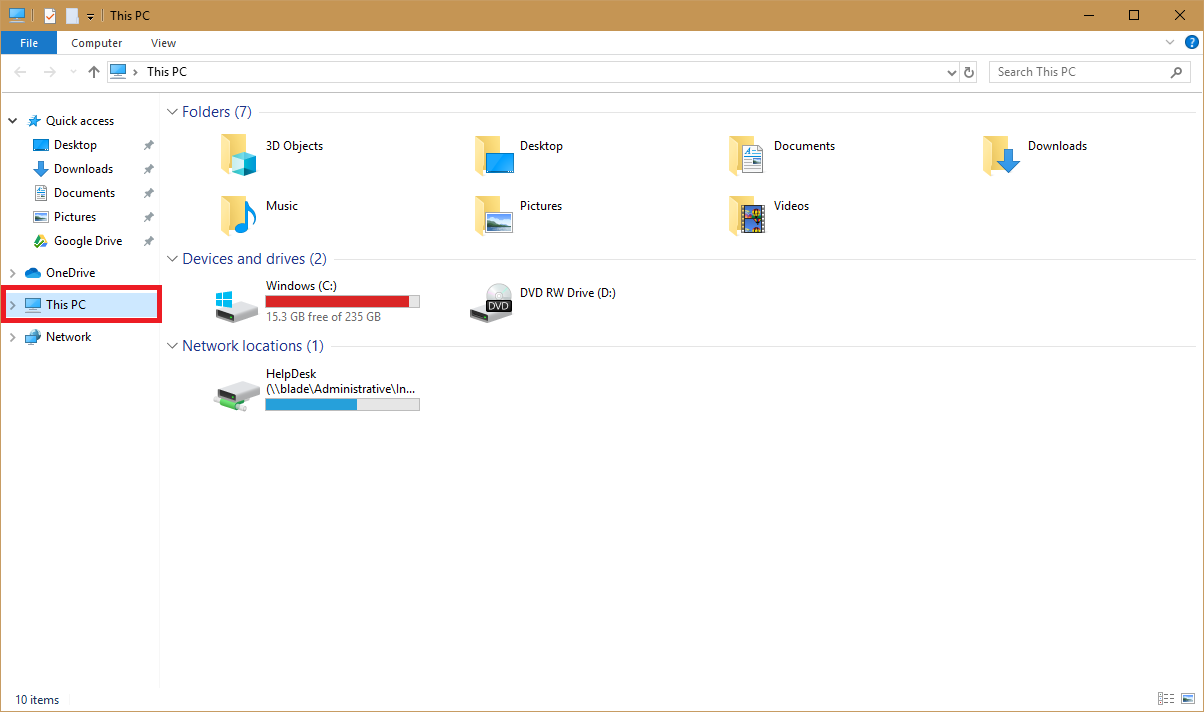This screenshot has height=712, width=1204.
Task: Collapse the Folders (7) group
Action: tap(172, 112)
